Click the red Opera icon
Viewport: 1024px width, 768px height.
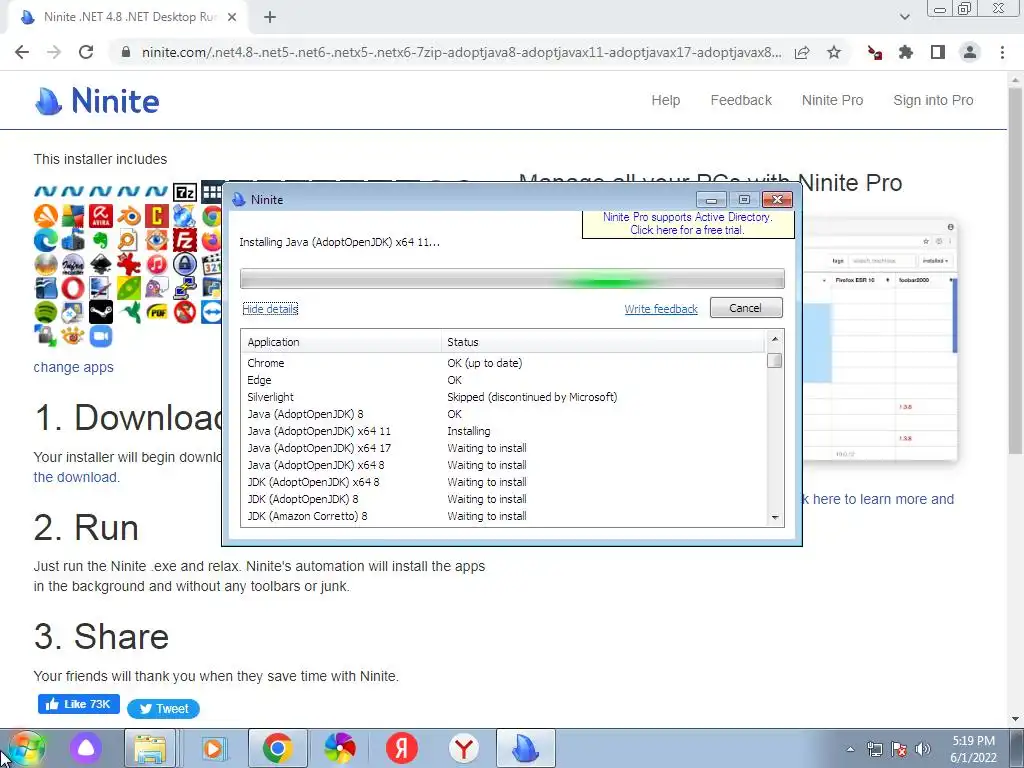[73, 288]
